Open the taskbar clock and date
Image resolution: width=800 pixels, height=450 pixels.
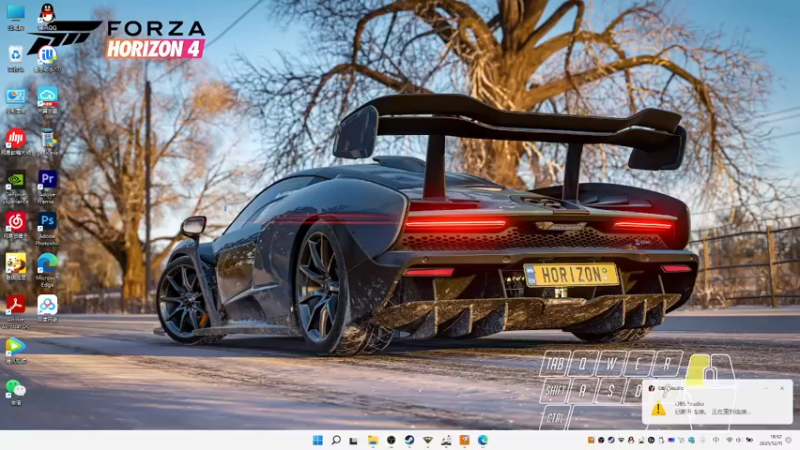point(771,440)
